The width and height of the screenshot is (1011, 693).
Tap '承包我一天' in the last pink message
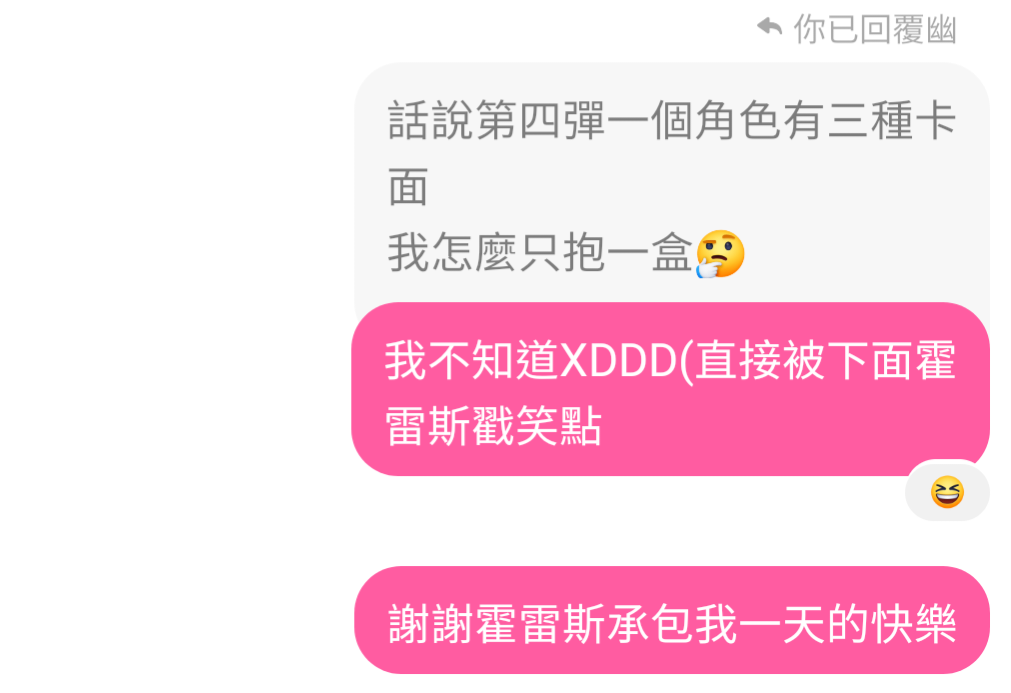[x=716, y=624]
